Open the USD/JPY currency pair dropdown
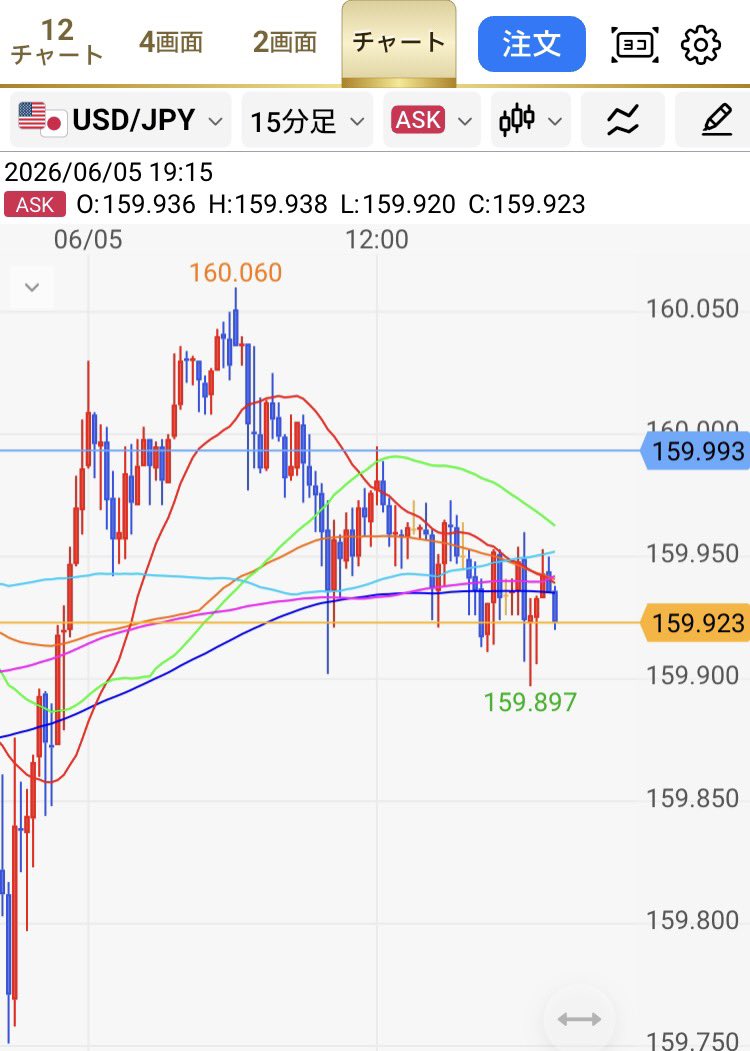 (121, 121)
